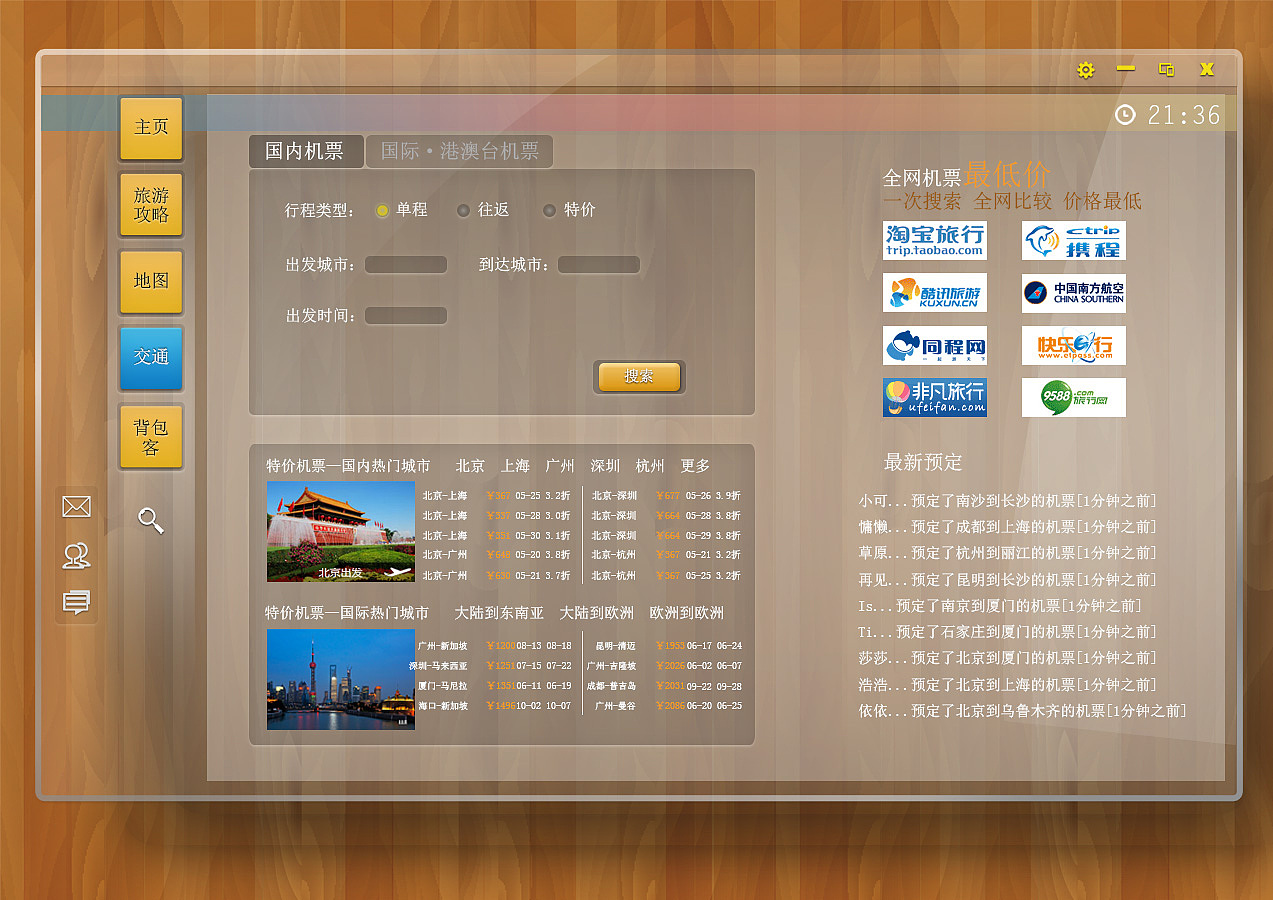
Task: Switch to the 国内机票 tab
Action: pos(305,151)
